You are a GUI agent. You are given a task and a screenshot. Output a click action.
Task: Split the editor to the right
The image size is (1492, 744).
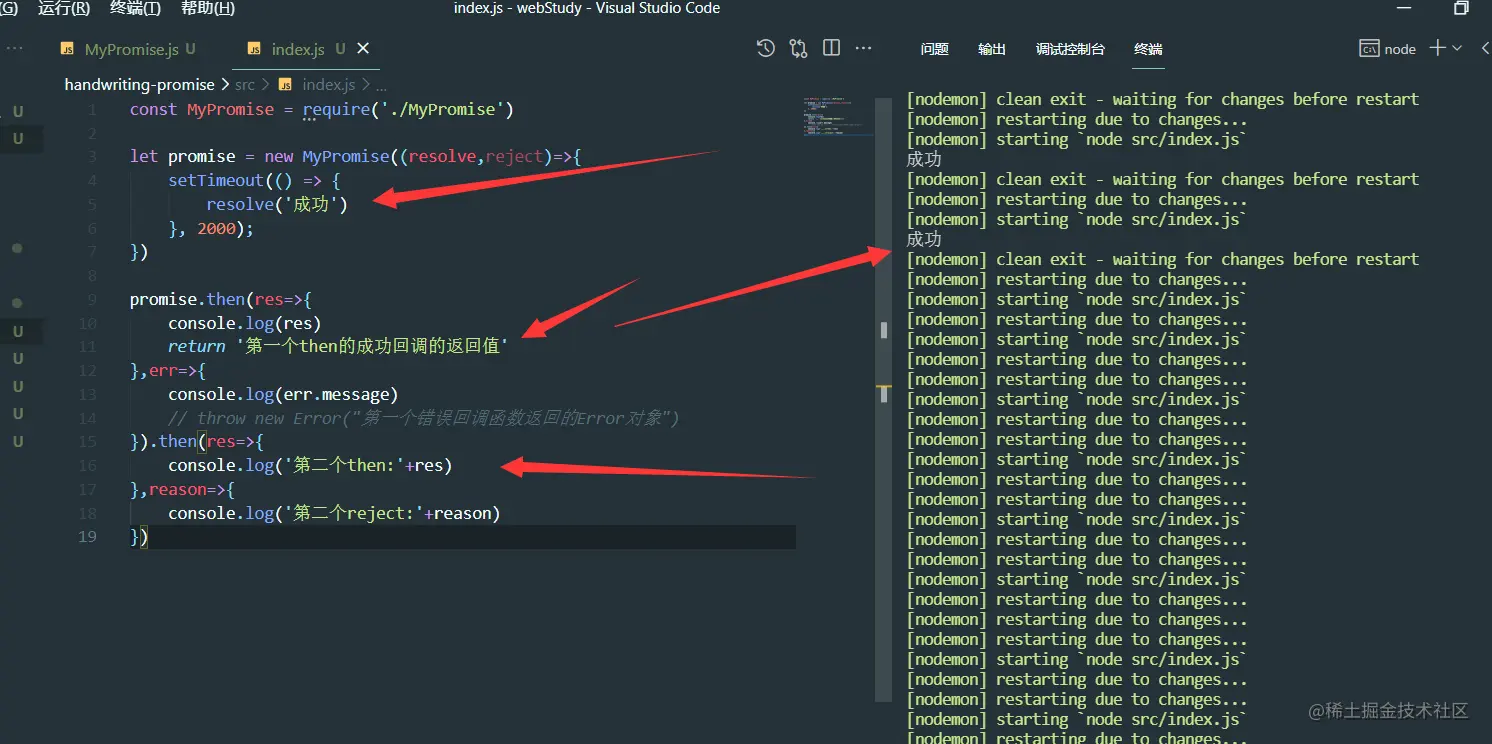click(831, 48)
